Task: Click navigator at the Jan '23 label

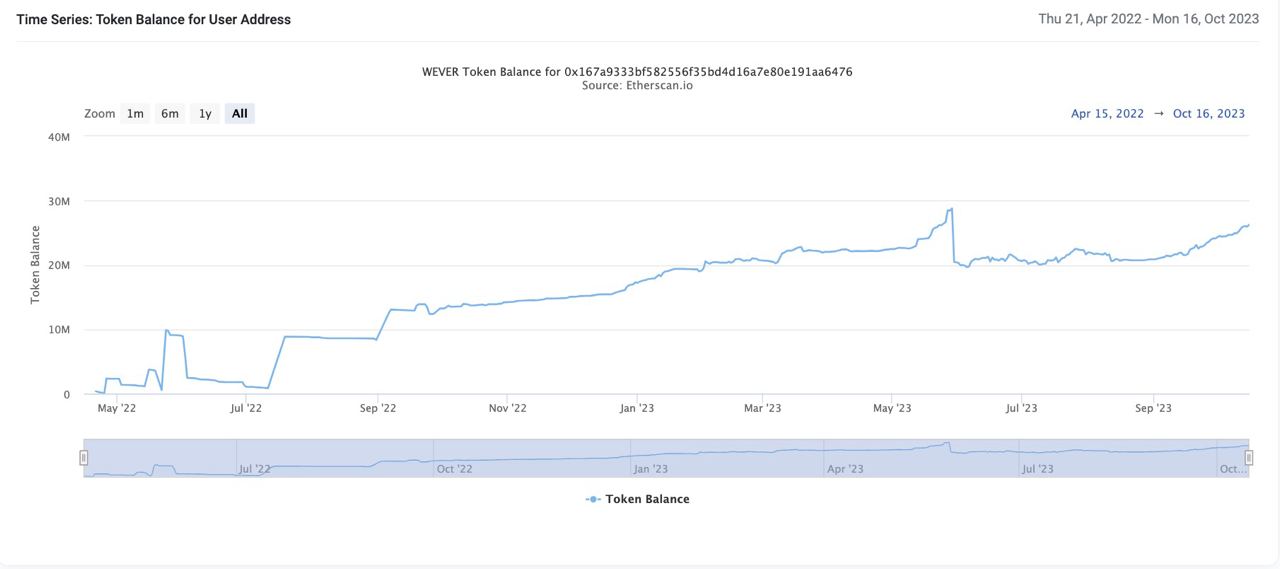Action: 650,469
